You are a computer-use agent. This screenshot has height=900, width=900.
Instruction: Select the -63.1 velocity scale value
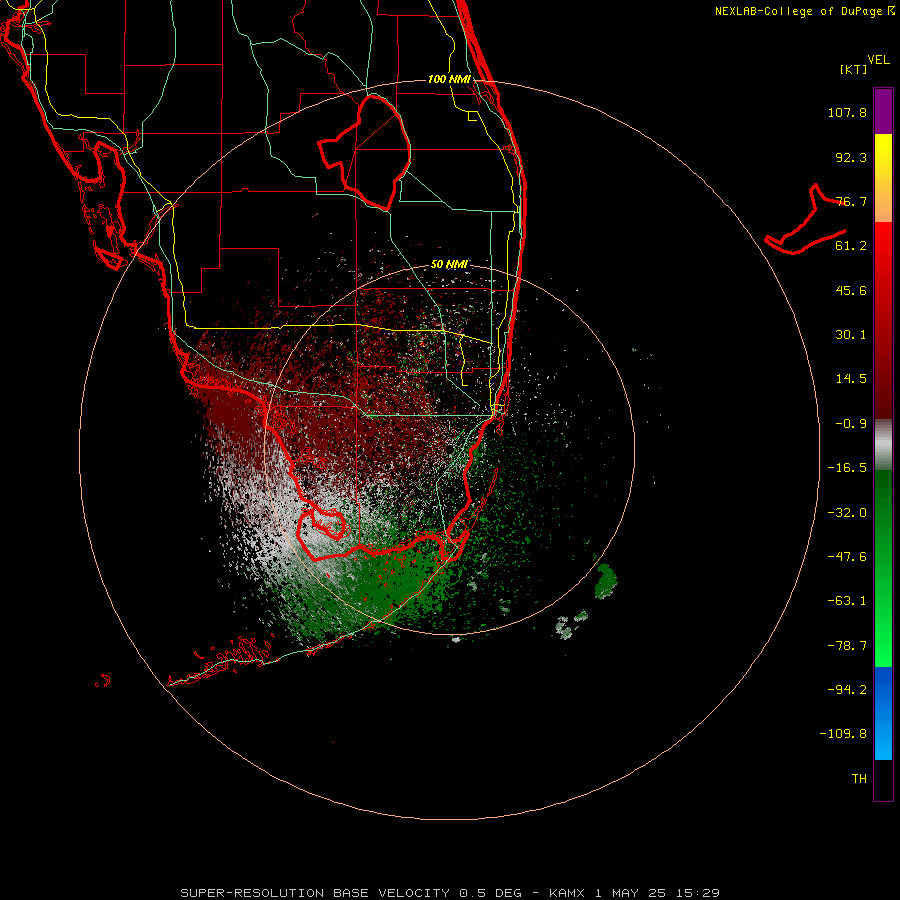pyautogui.click(x=847, y=601)
